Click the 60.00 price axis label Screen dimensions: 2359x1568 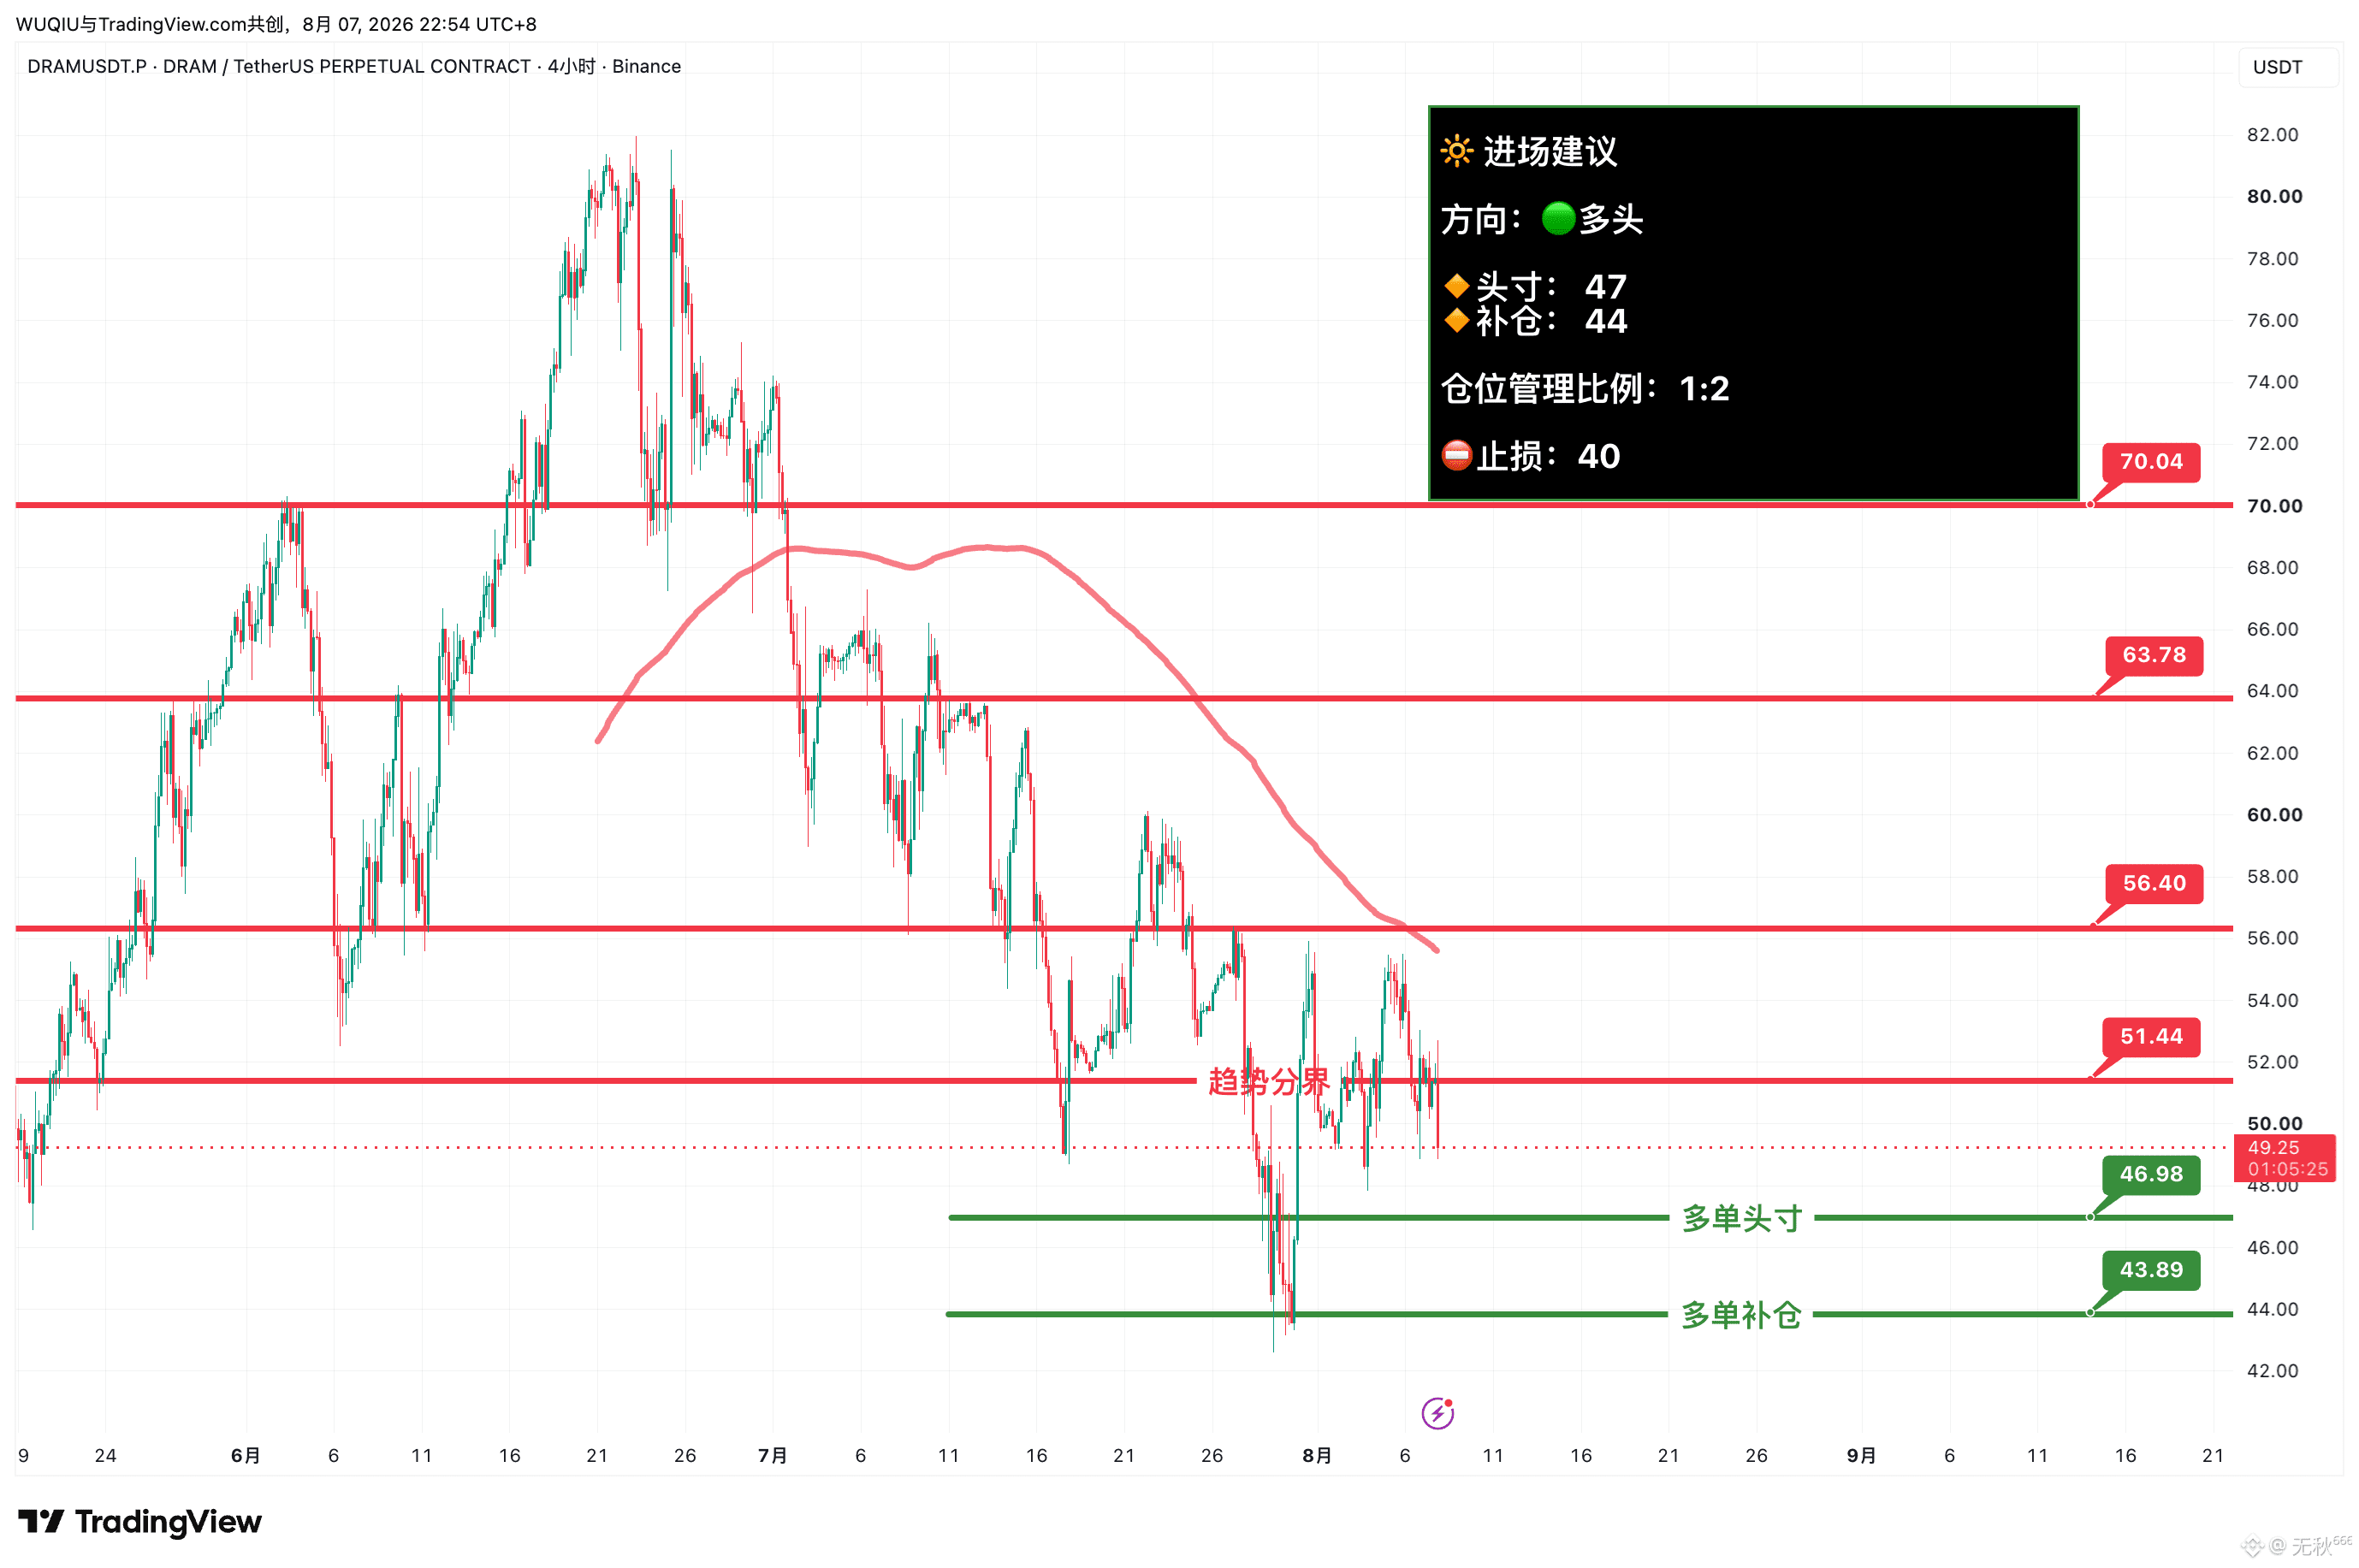click(2274, 815)
